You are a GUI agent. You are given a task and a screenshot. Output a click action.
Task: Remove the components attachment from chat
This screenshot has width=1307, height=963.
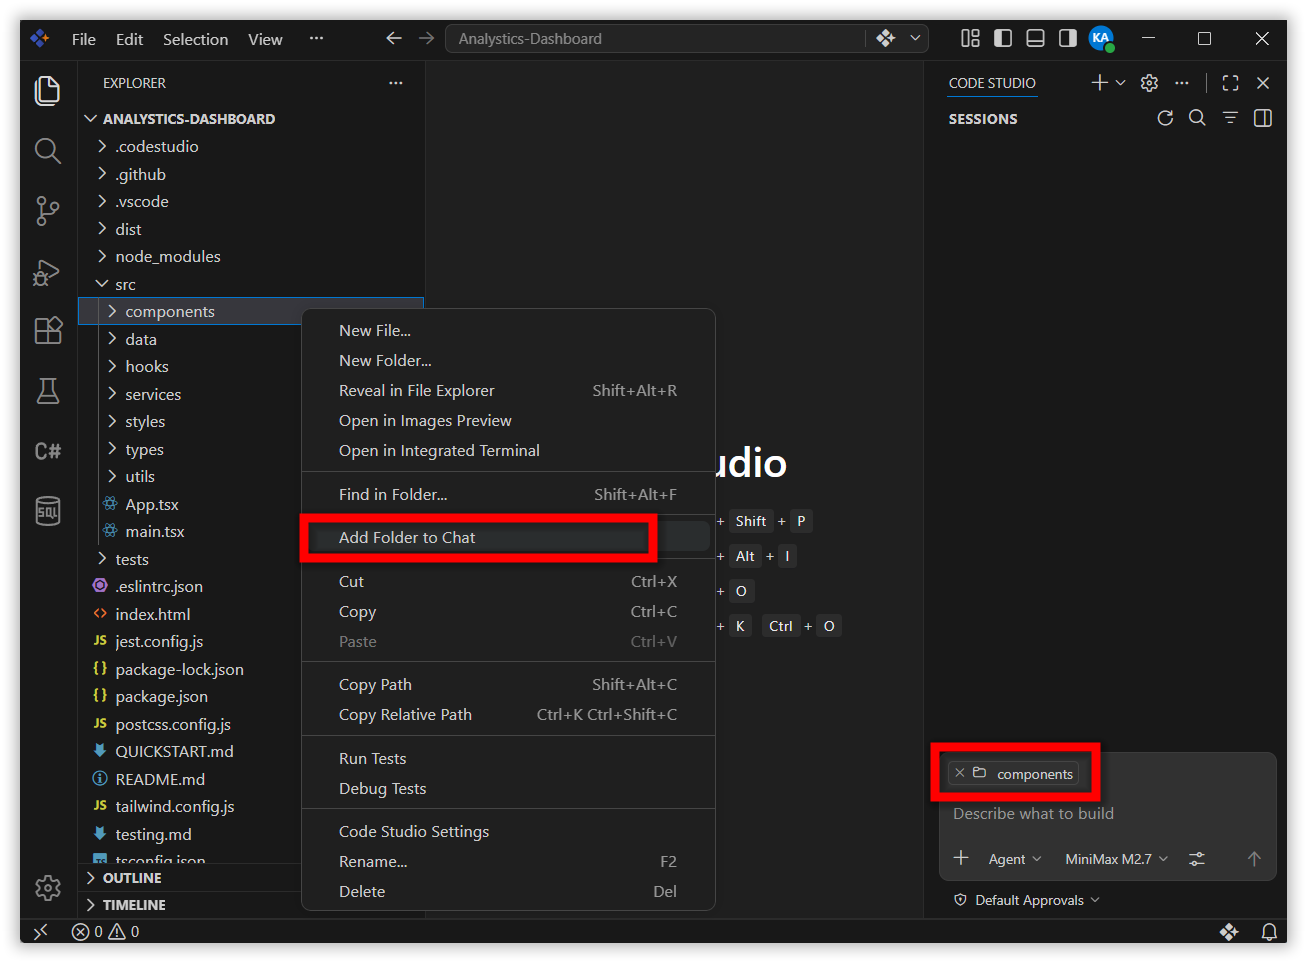click(960, 773)
